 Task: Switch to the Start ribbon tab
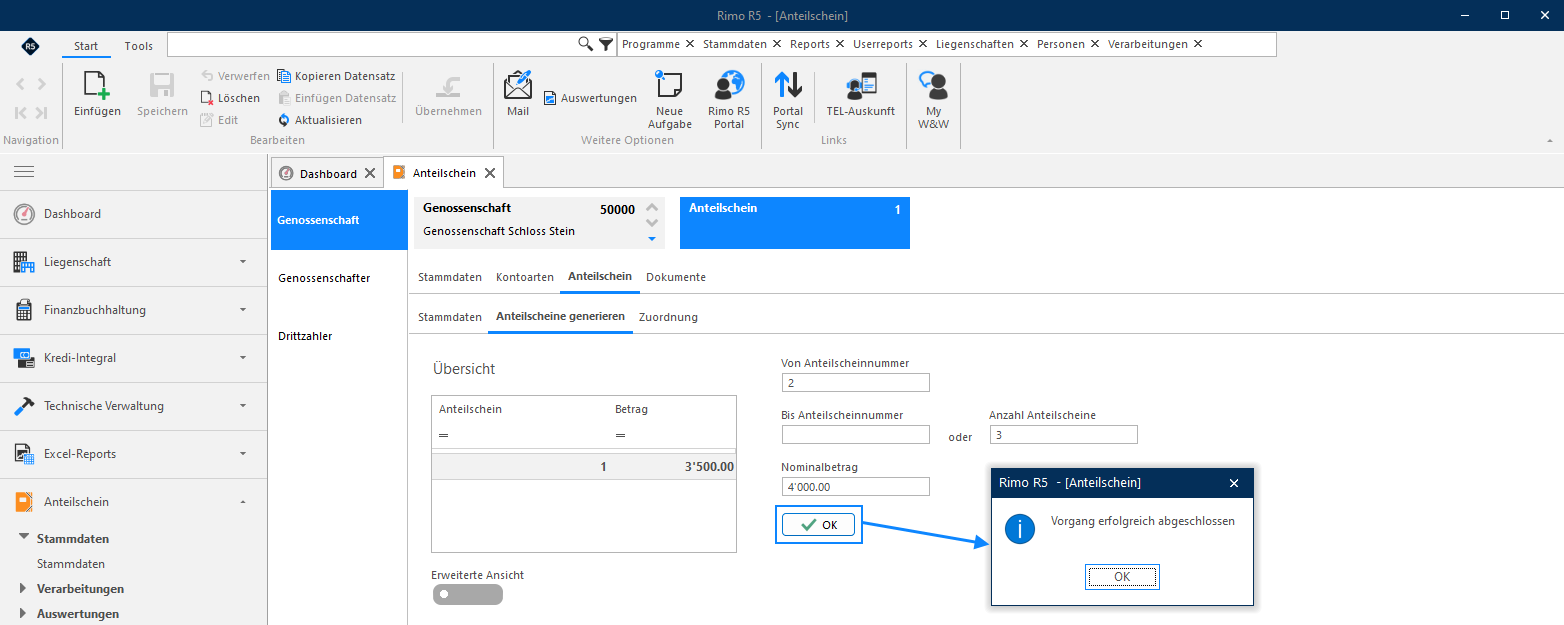[86, 46]
